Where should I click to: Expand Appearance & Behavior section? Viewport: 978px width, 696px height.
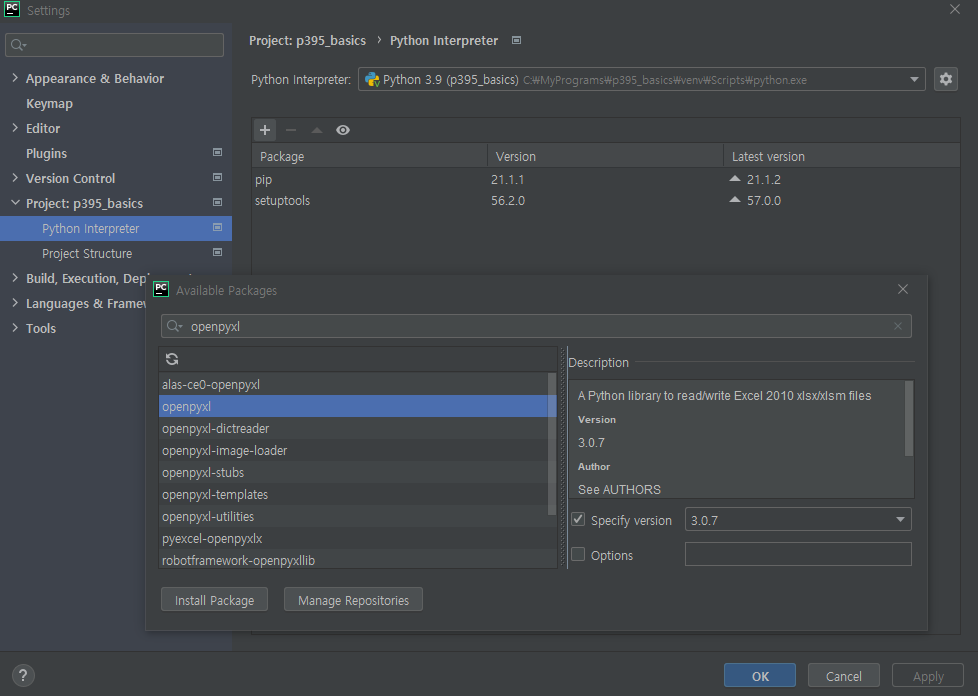pos(15,78)
